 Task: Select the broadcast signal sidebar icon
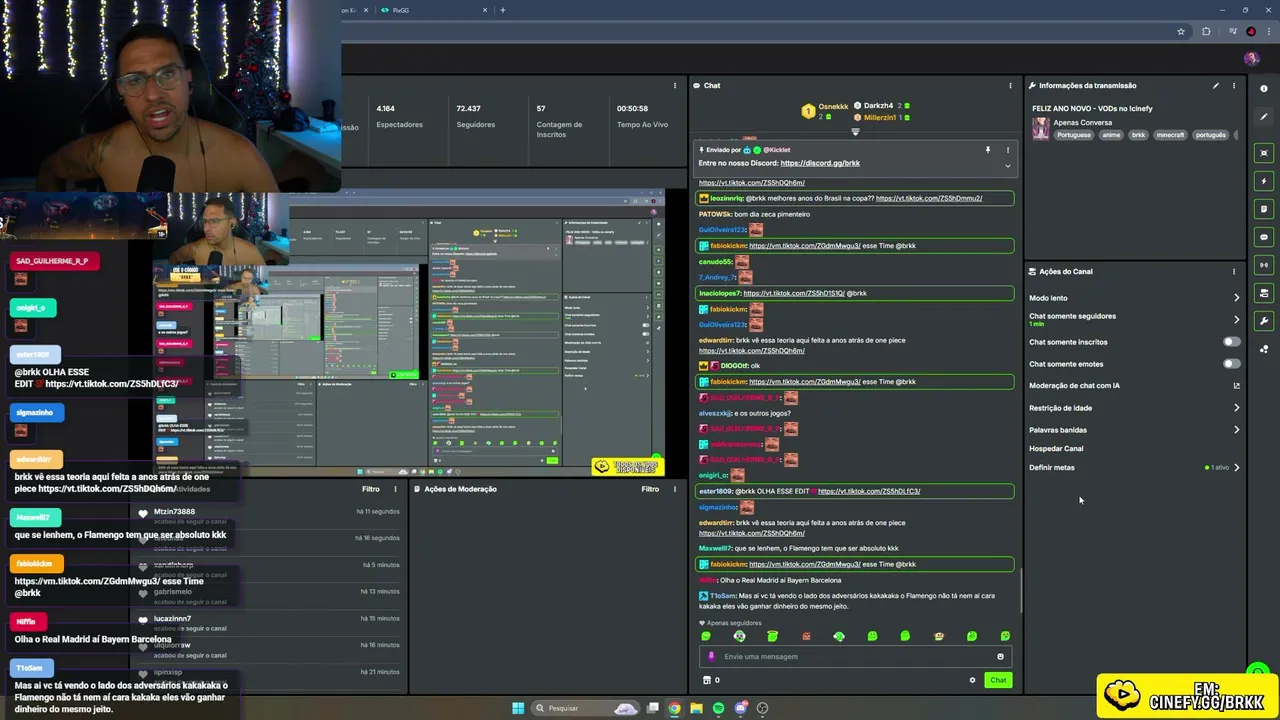[x=1264, y=265]
